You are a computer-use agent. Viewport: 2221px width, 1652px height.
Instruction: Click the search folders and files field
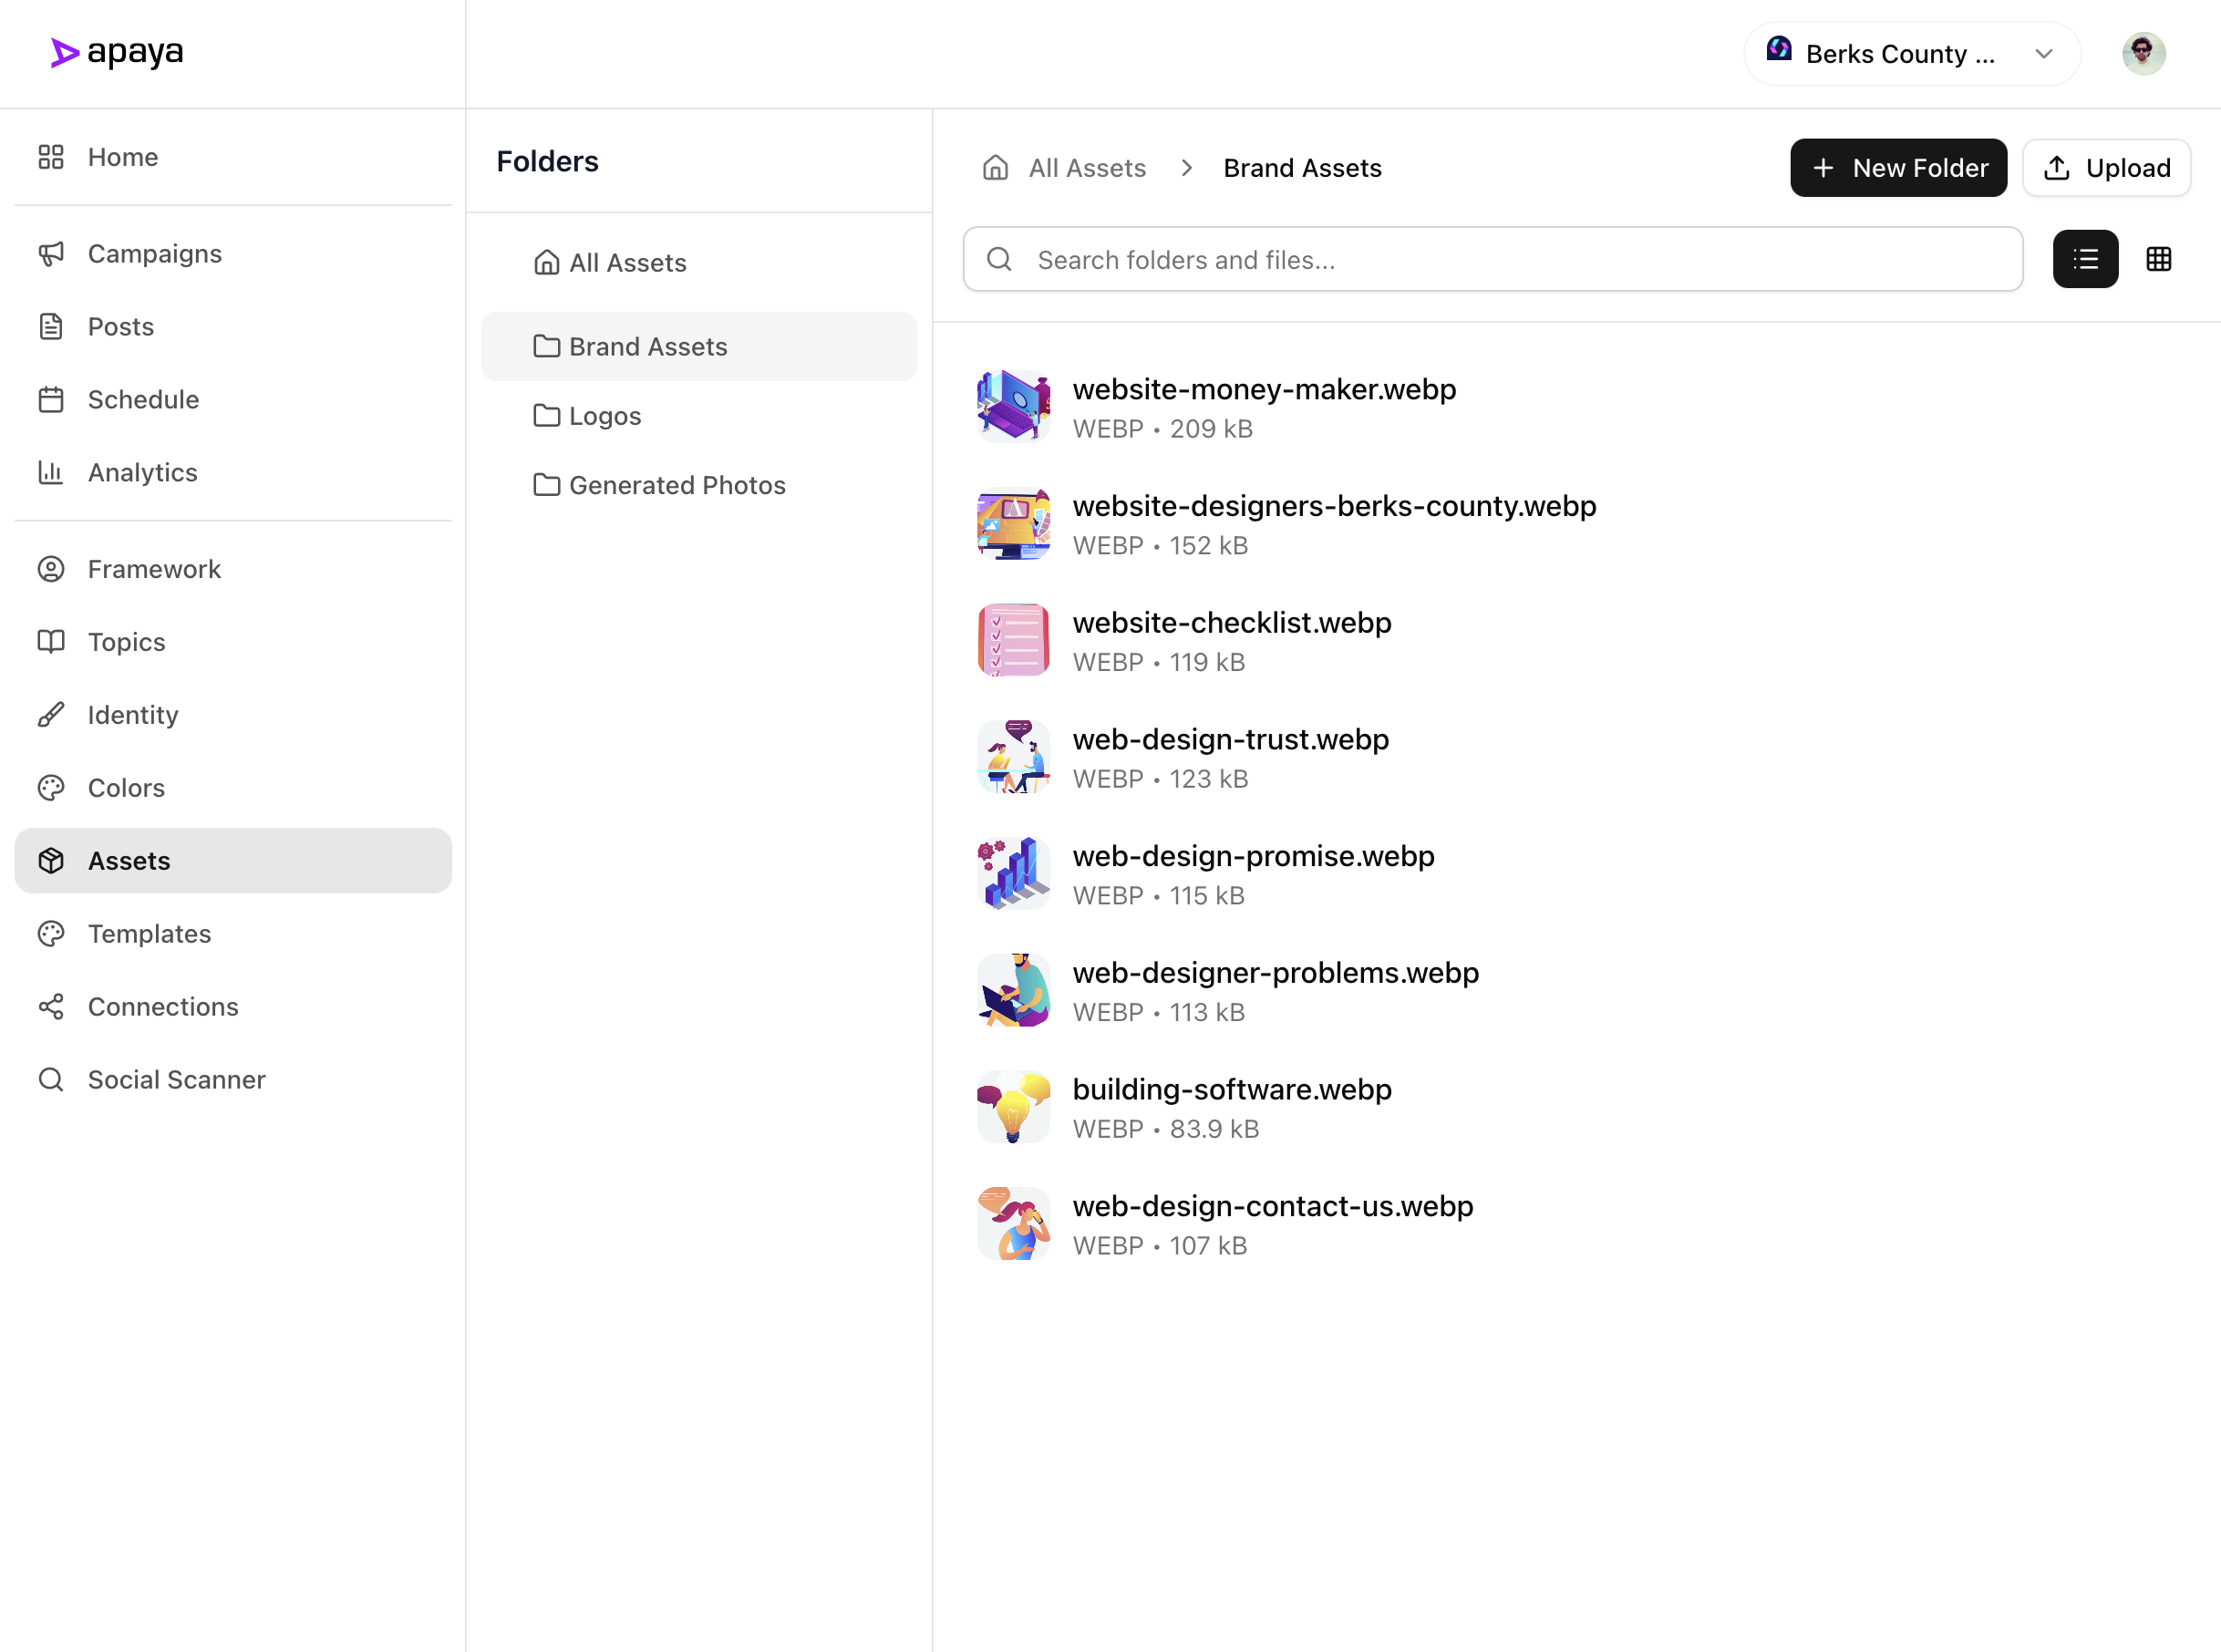point(1492,260)
